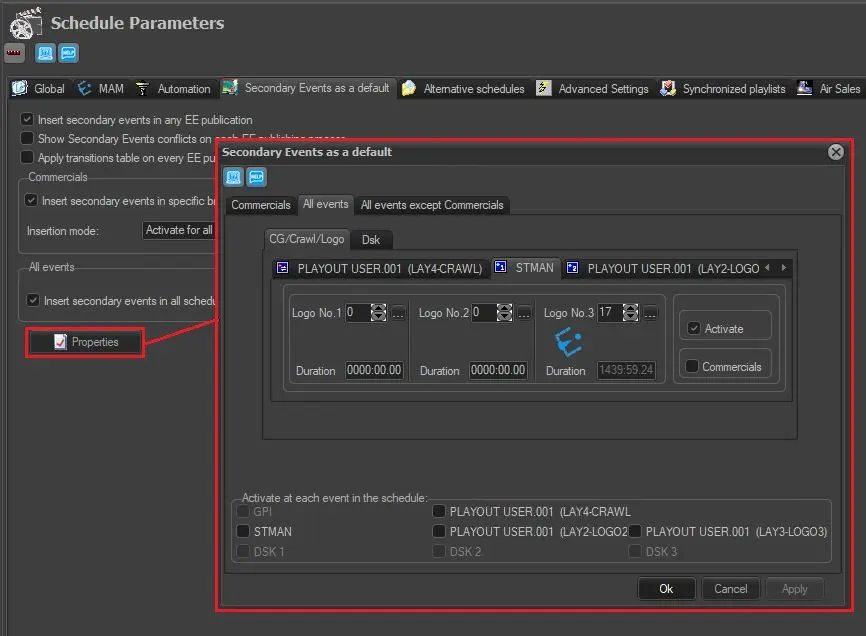Click the first blue icon in the dialog toolbar
The image size is (866, 636).
[233, 177]
